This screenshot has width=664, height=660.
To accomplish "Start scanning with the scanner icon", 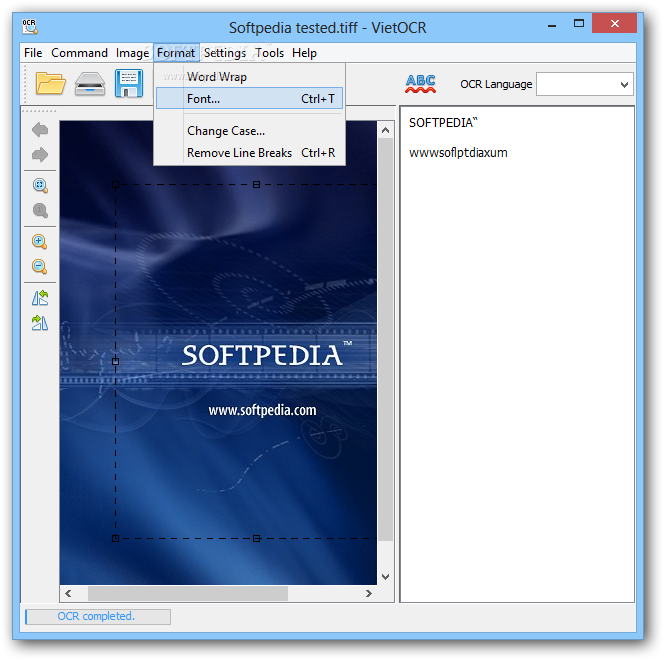I will (90, 83).
